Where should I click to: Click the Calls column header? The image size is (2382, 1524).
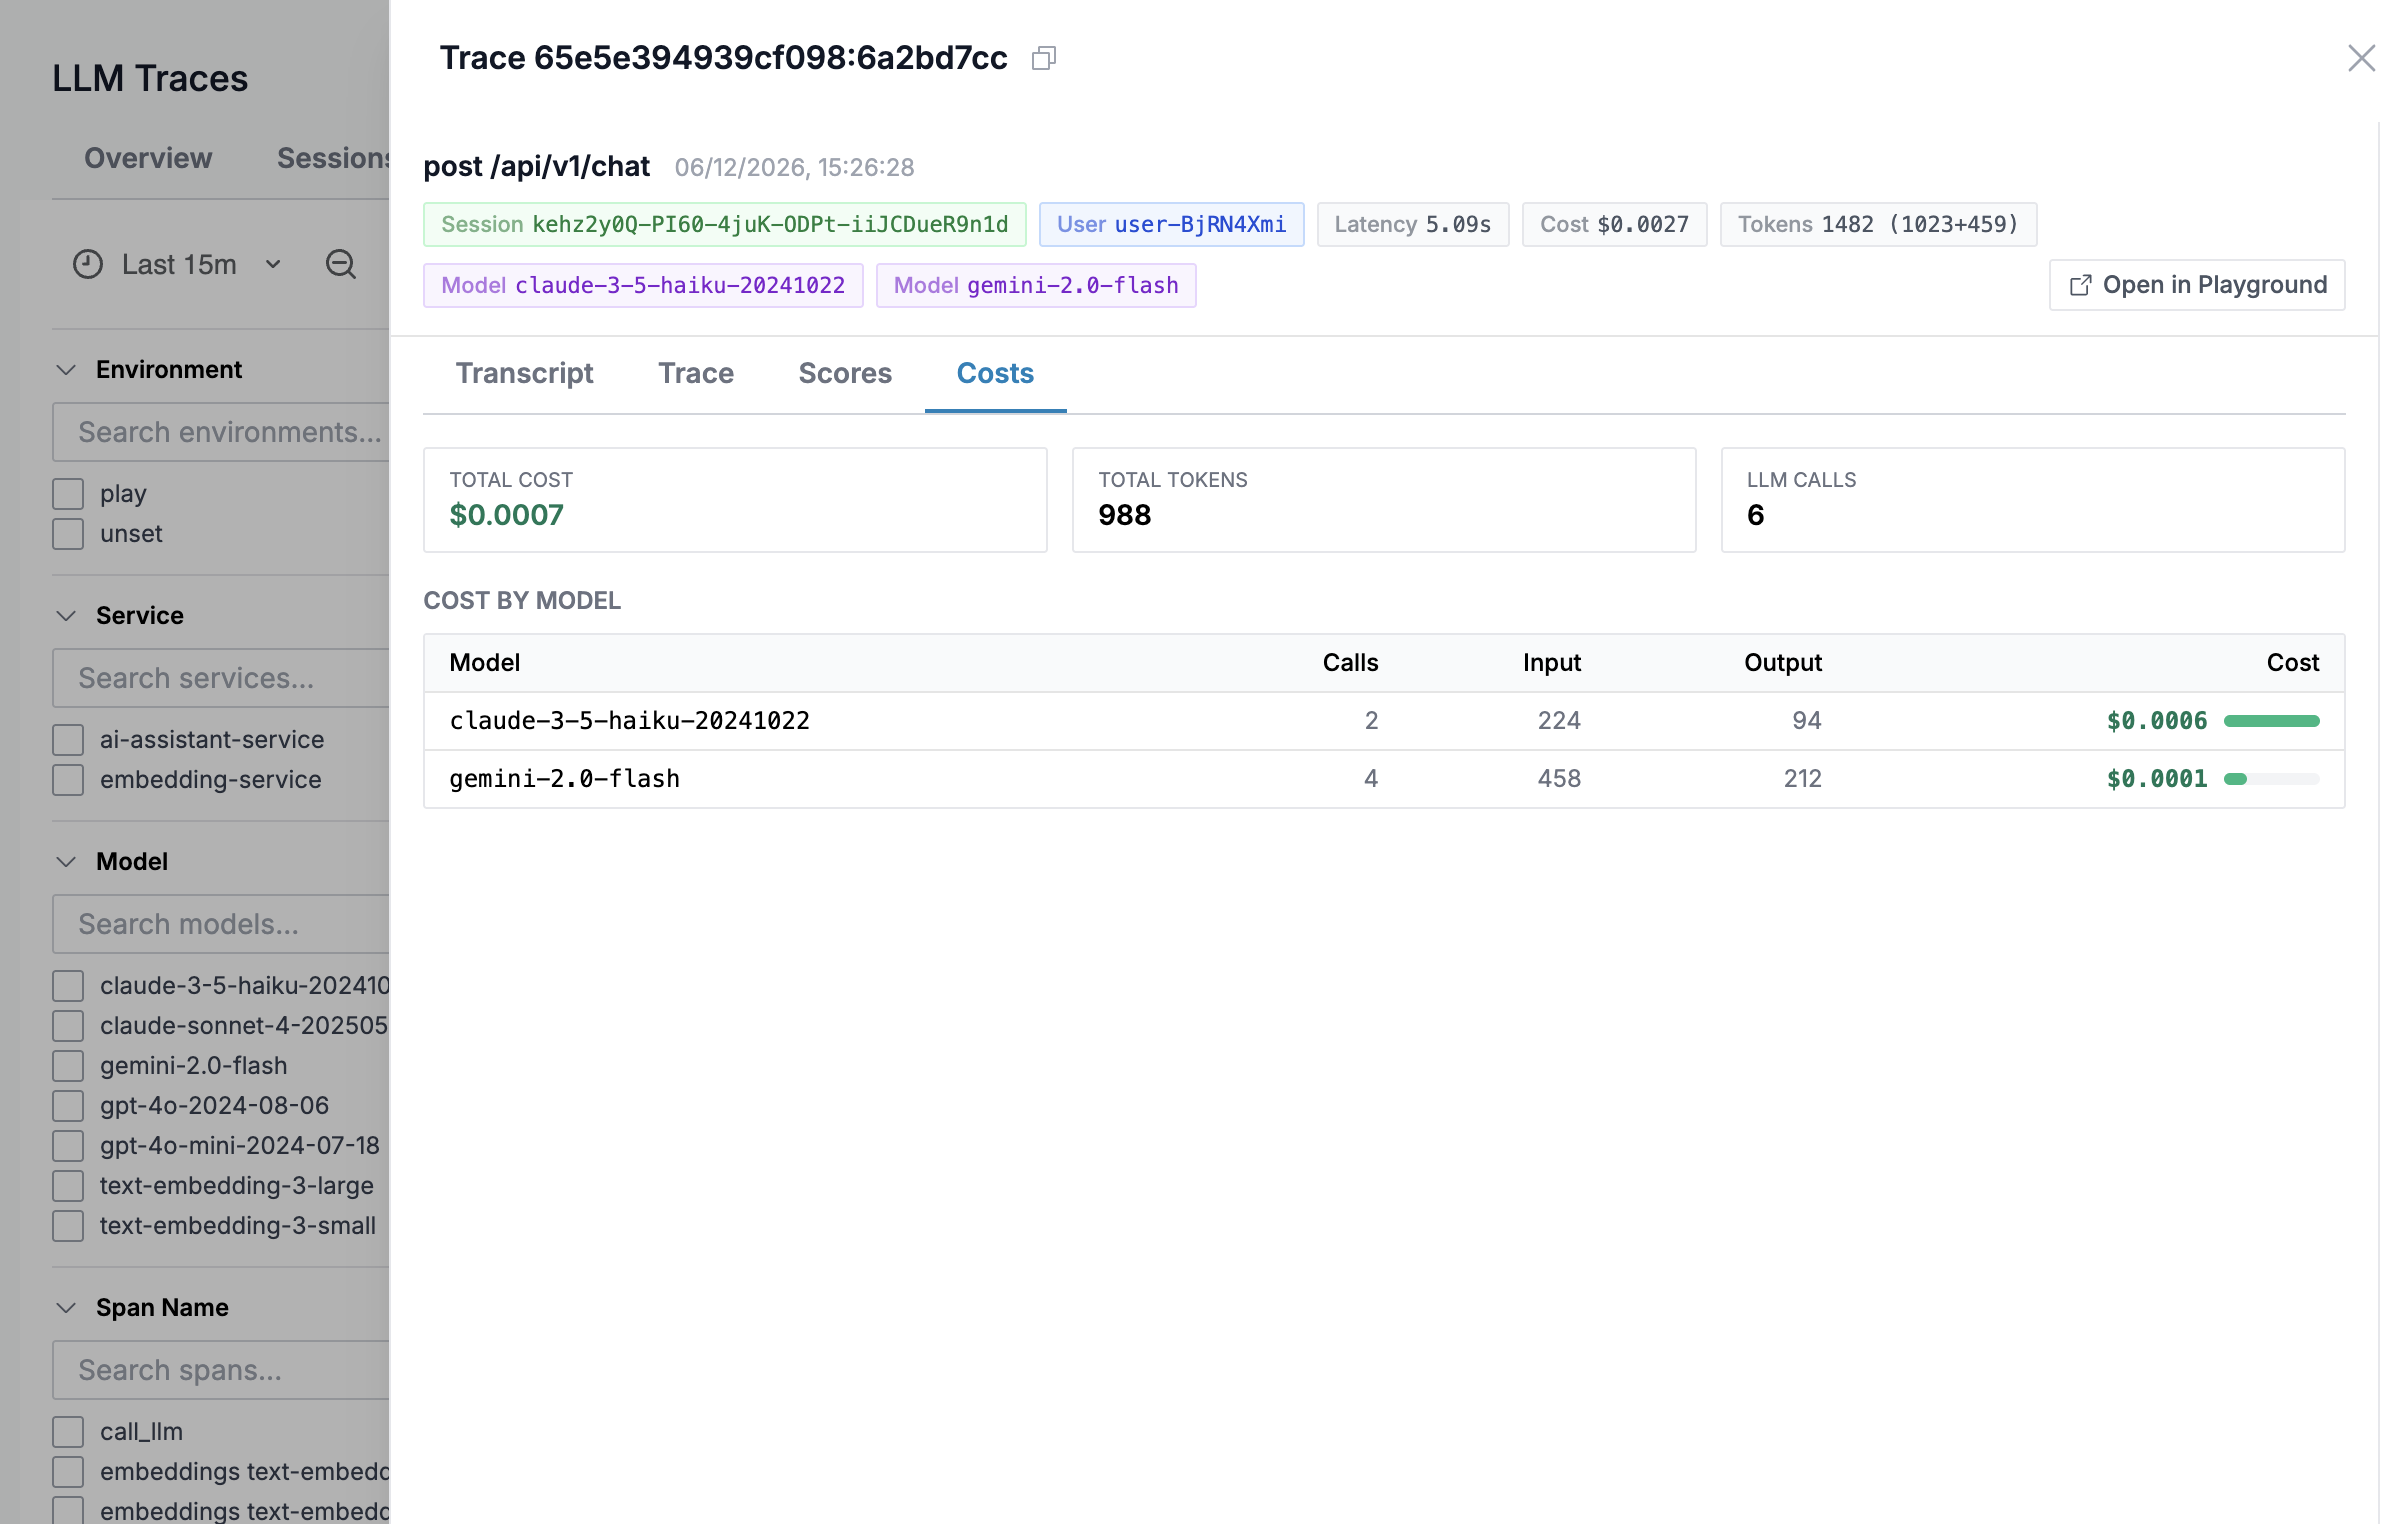[1350, 662]
